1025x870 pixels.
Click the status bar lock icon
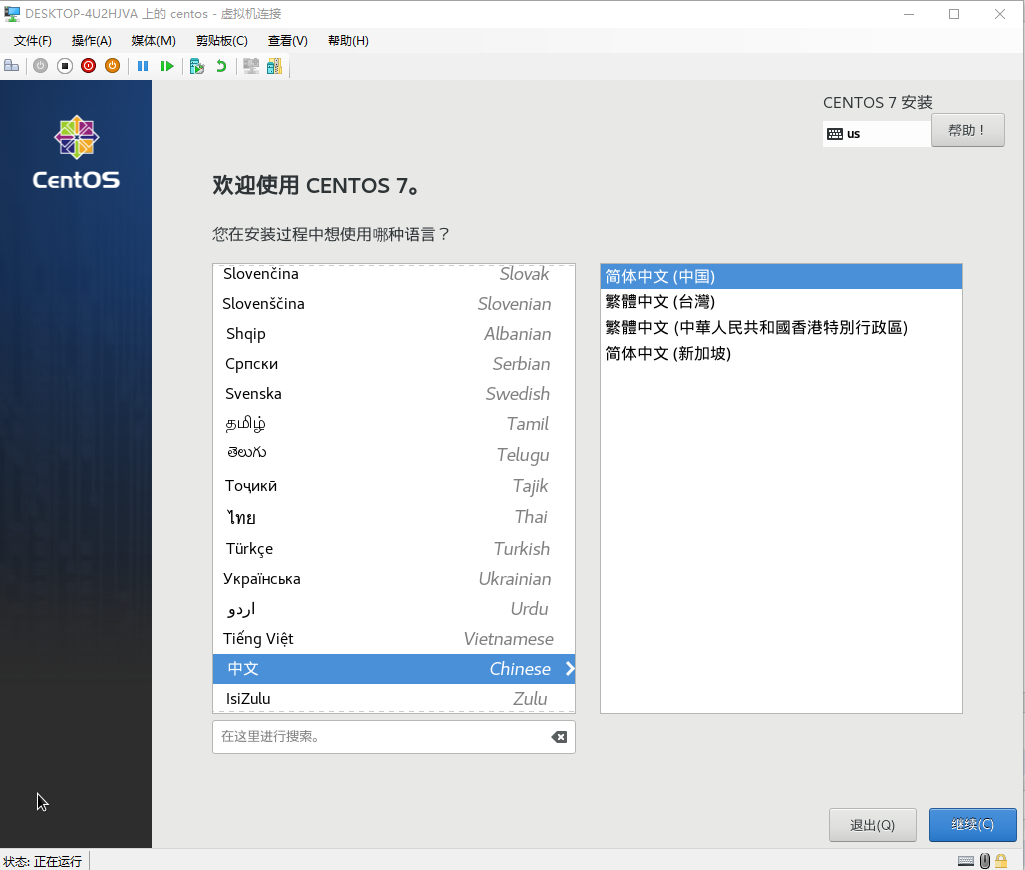(1001, 861)
